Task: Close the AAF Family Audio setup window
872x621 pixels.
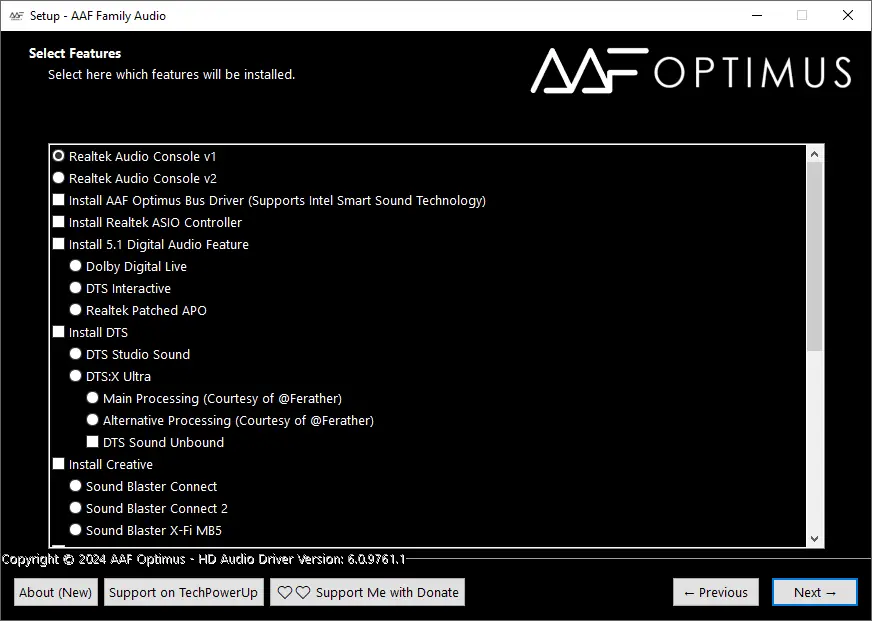Action: [848, 16]
